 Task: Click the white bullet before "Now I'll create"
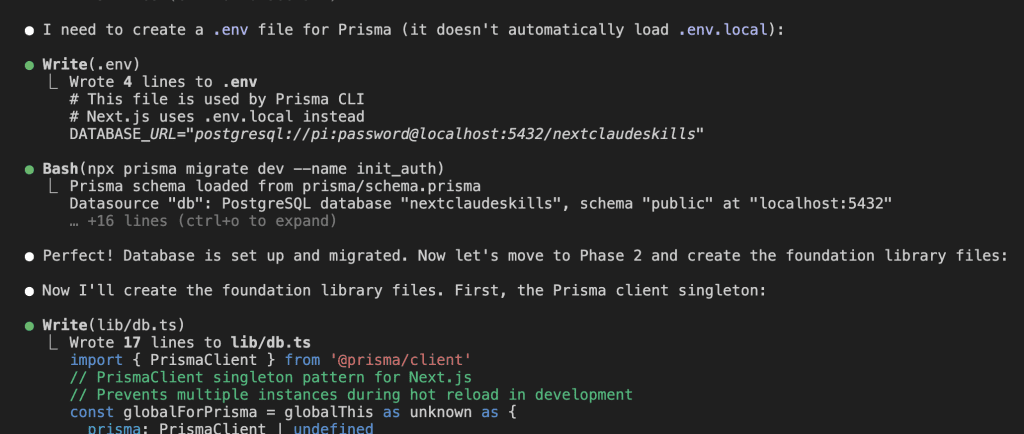(x=30, y=290)
